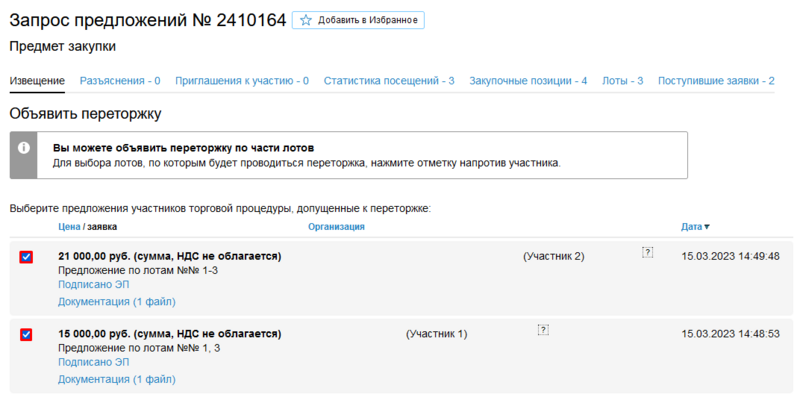This screenshot has width=800, height=403.
Task: Open Документация (1 файл) for Участник 2
Action: click(117, 301)
